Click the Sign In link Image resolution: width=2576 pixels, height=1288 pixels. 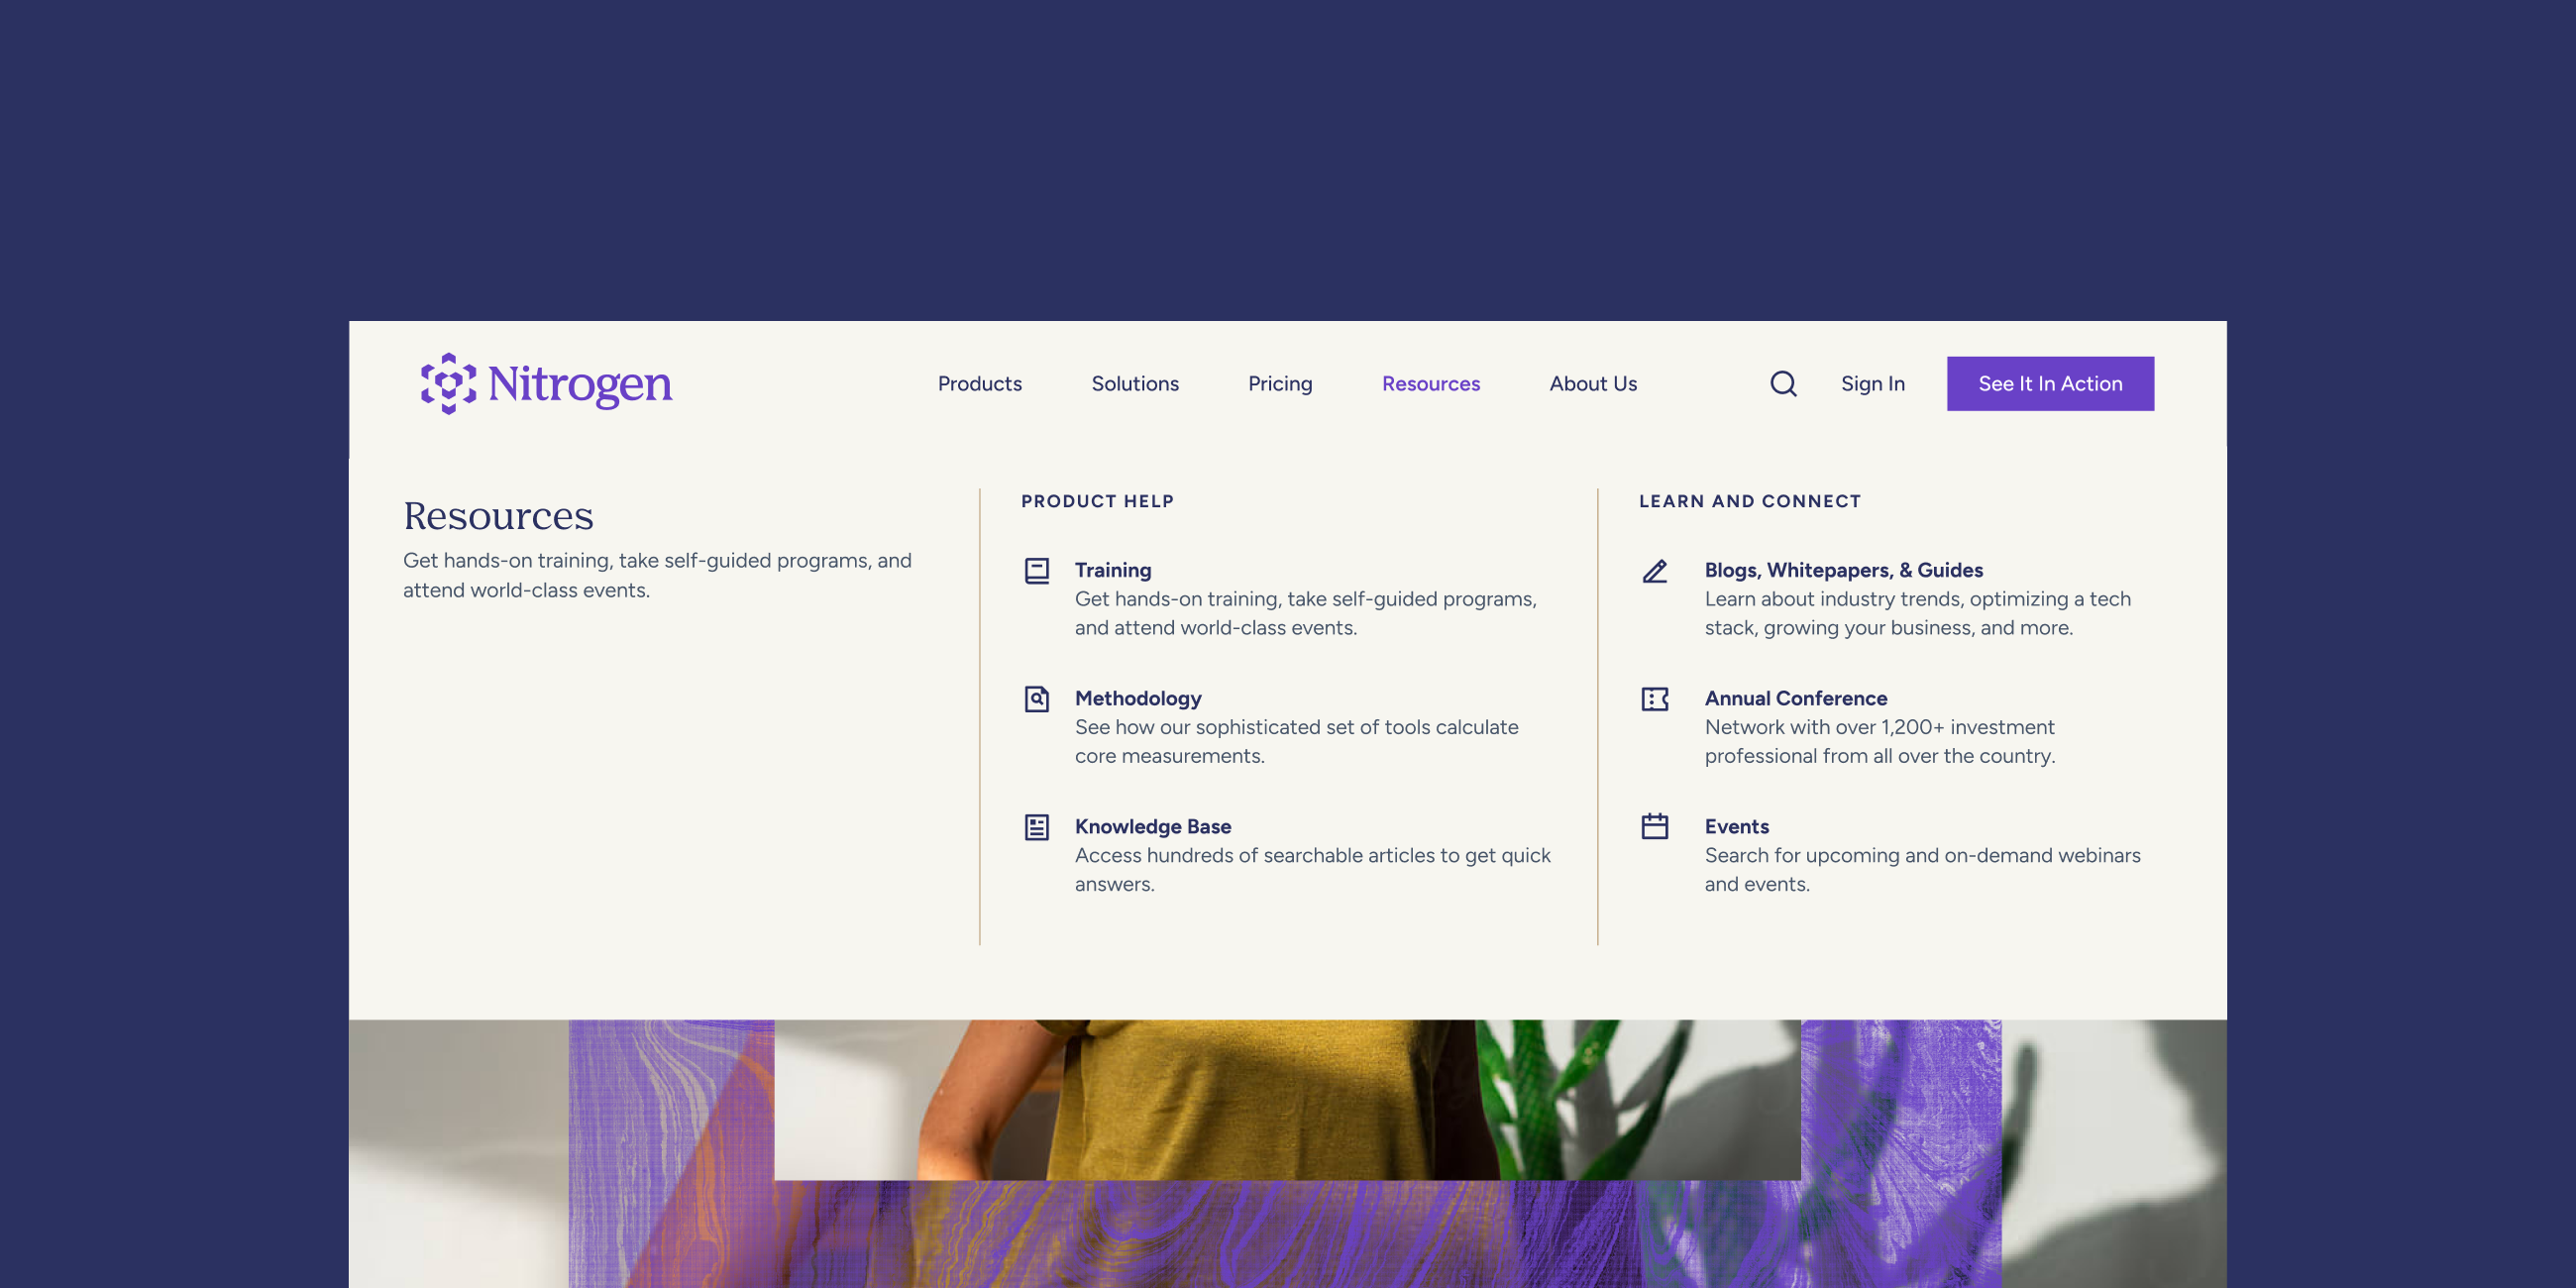click(1872, 383)
